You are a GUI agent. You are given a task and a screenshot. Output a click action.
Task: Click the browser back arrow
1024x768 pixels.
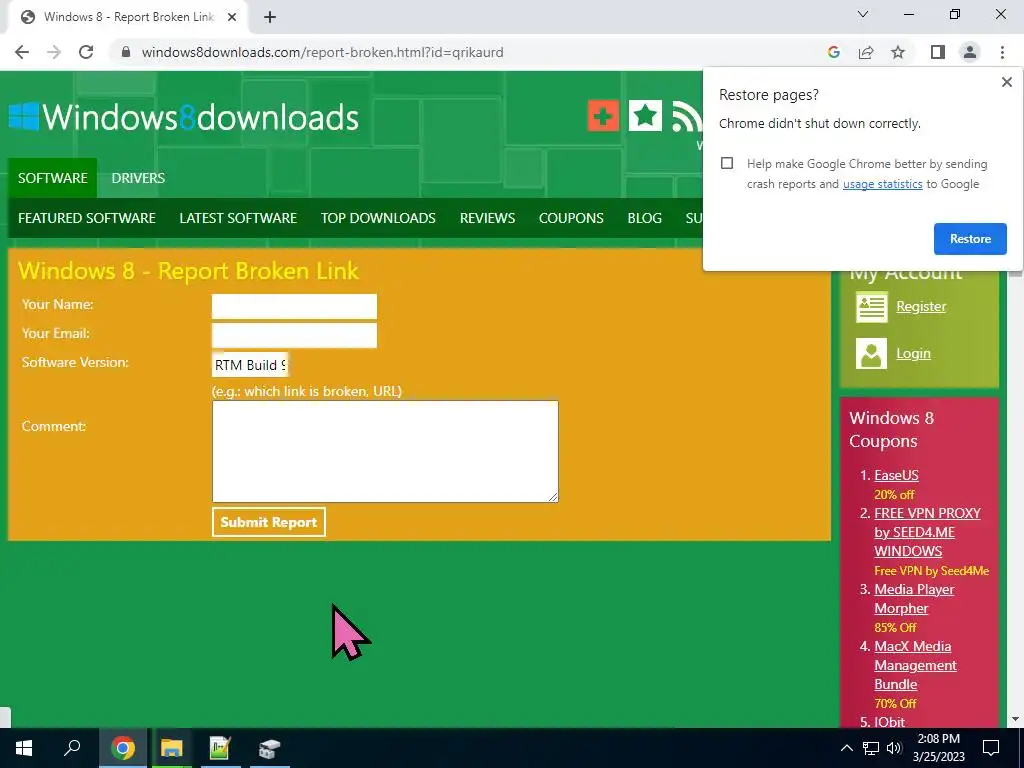click(22, 52)
